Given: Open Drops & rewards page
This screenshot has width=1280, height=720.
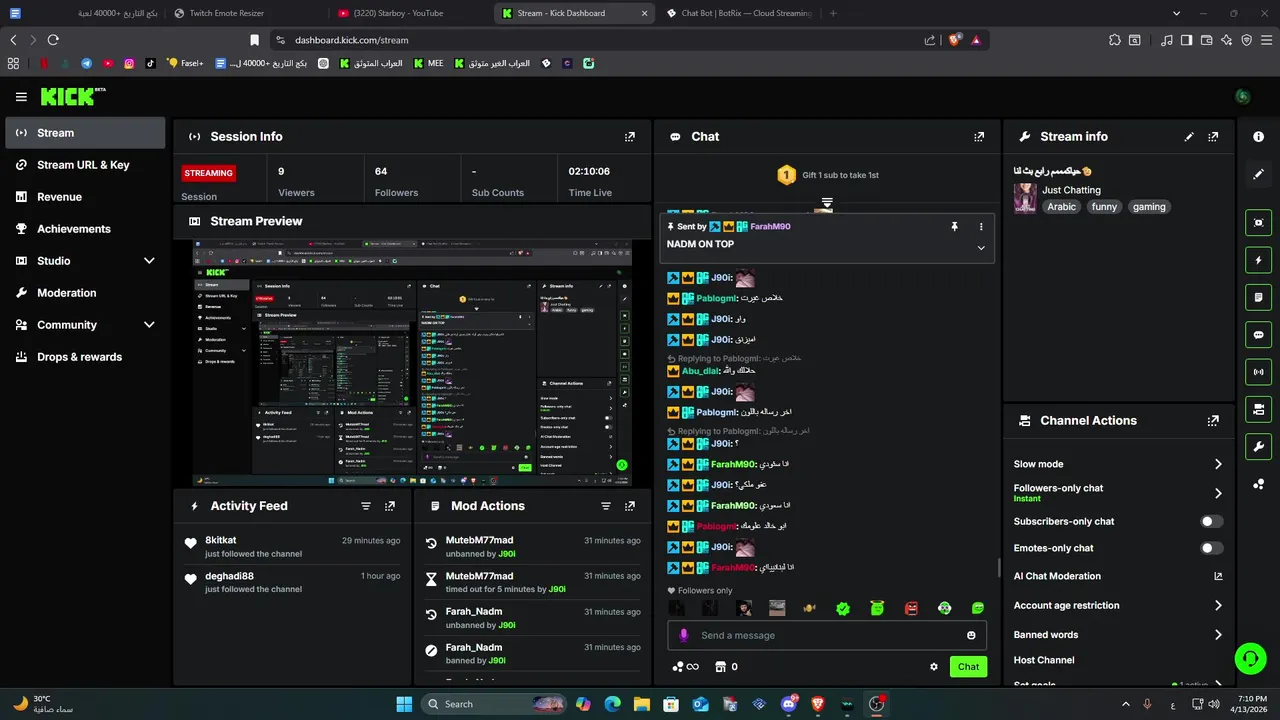Looking at the screenshot, I should click(85, 357).
